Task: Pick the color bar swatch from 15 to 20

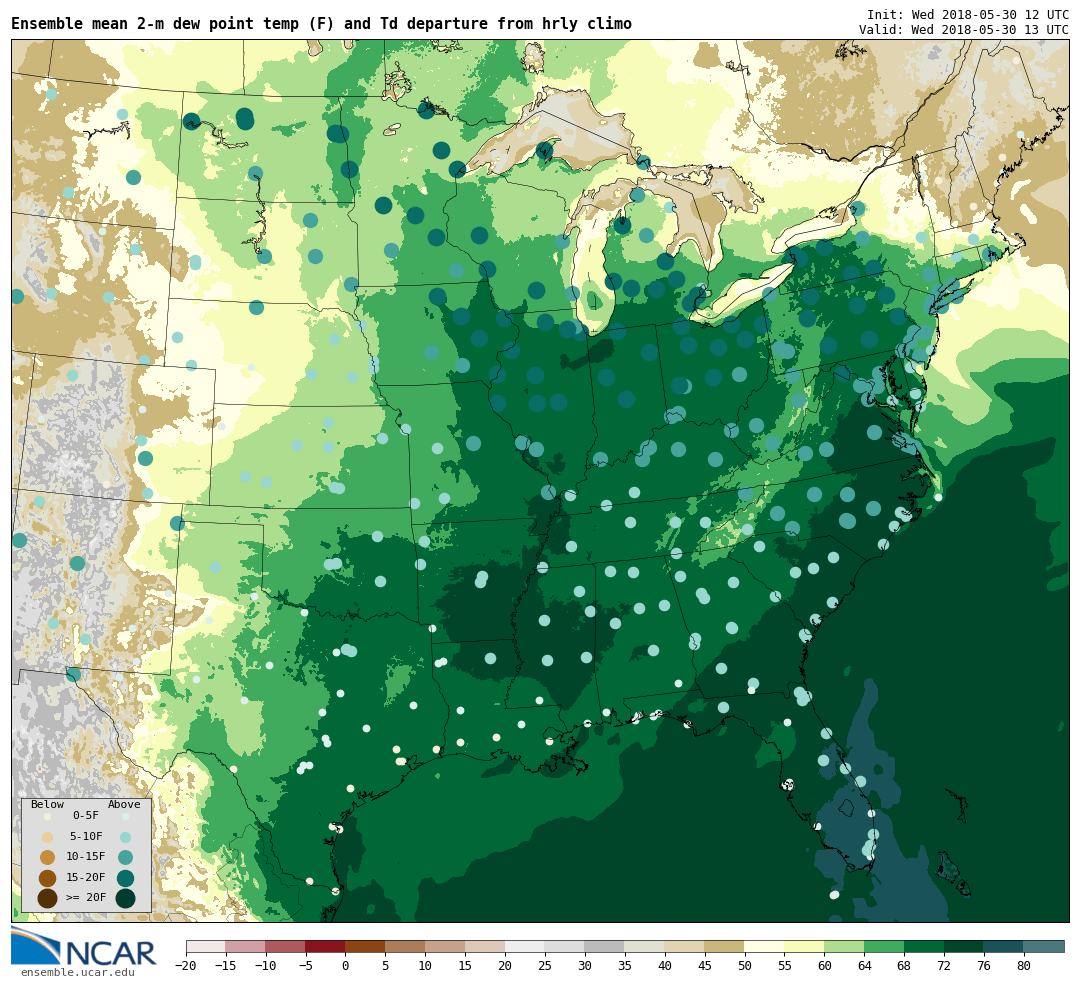Action: click(x=486, y=946)
